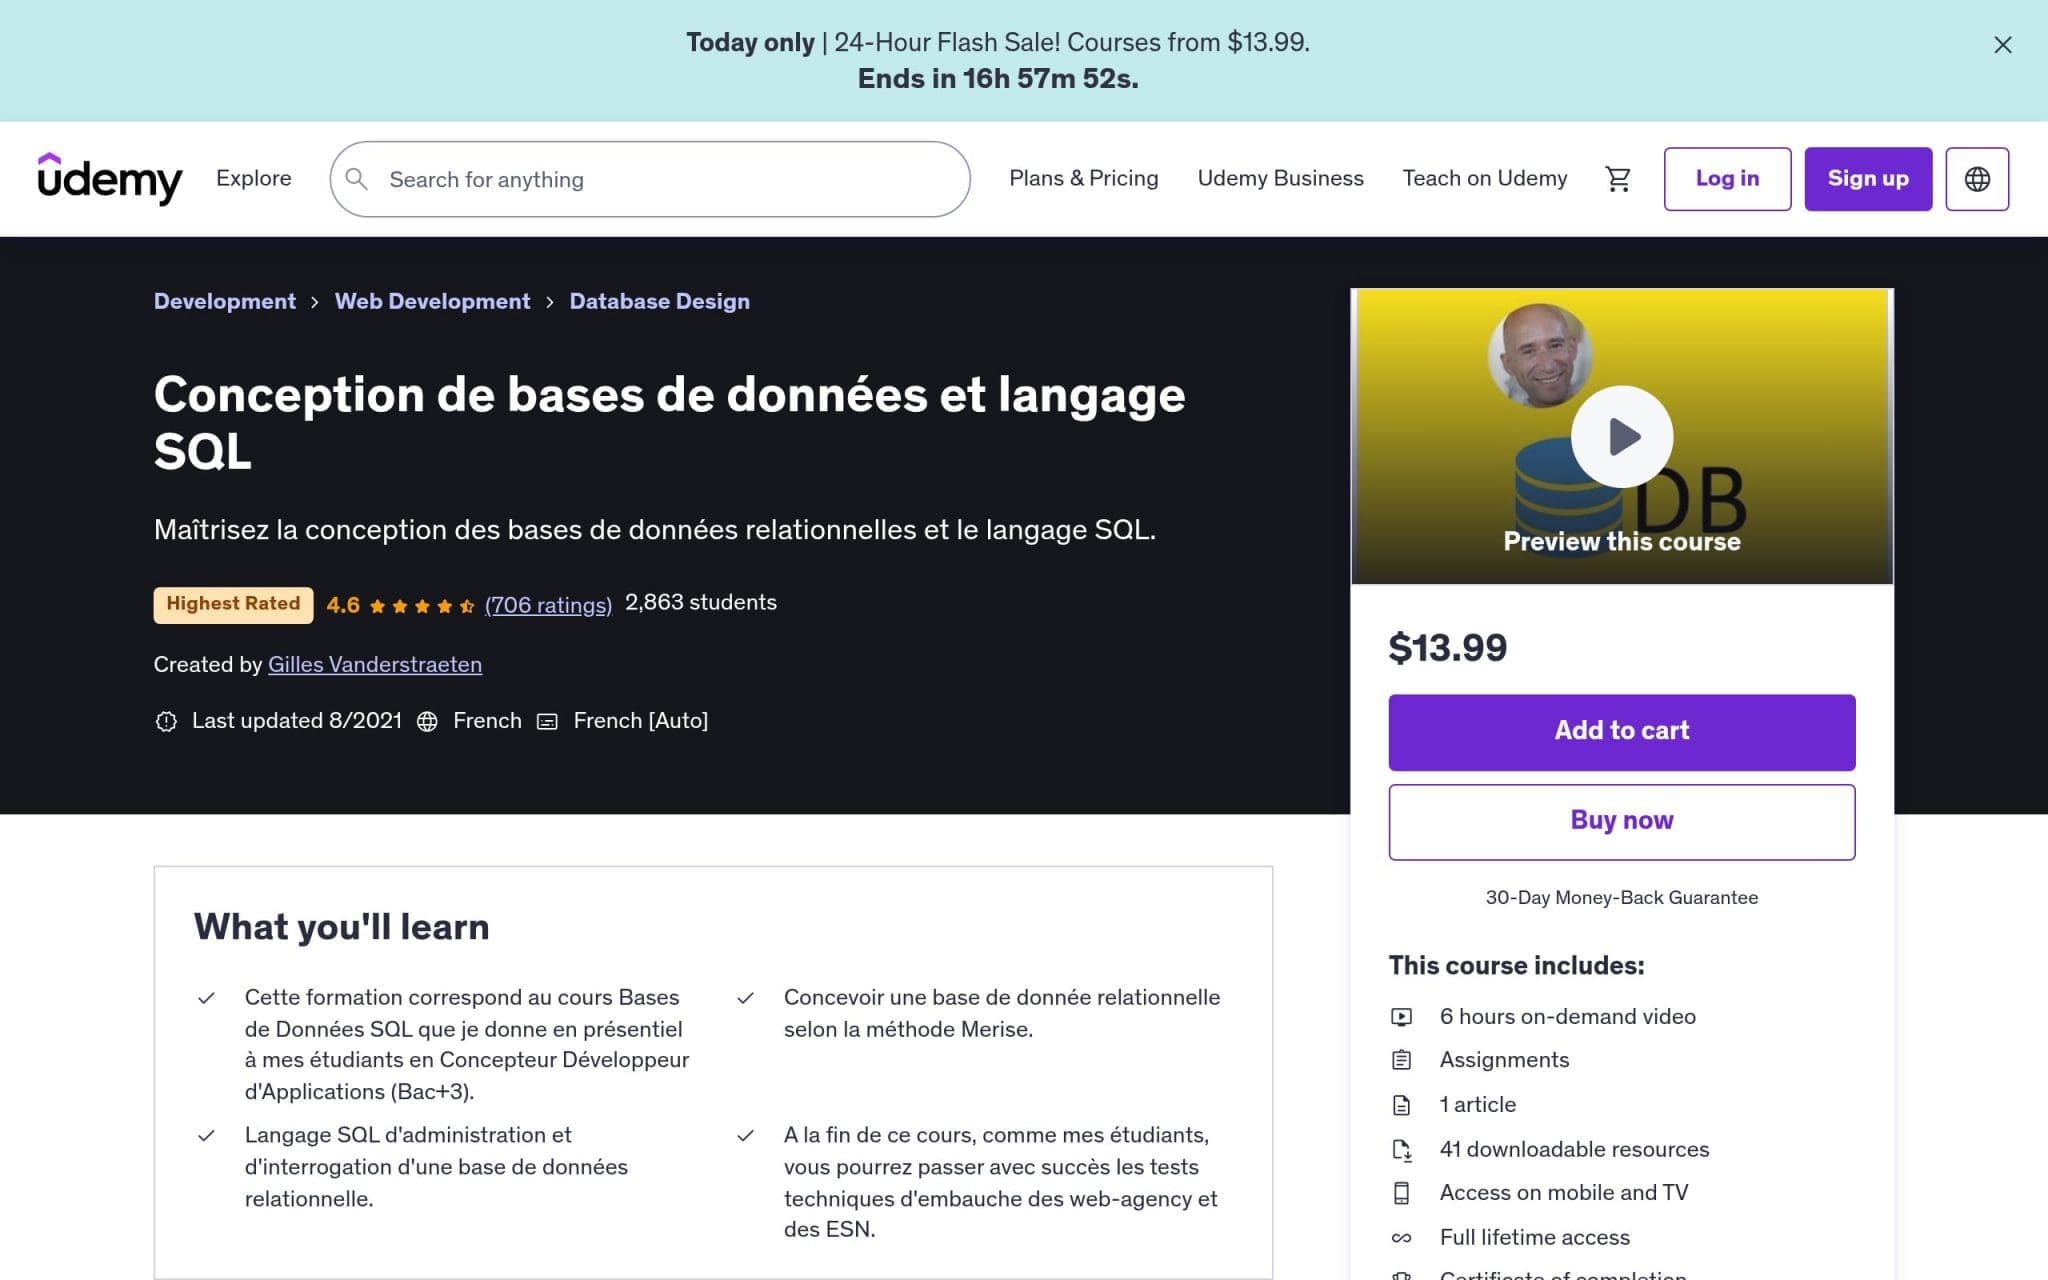Go to Web Development breadcrumb

point(432,301)
